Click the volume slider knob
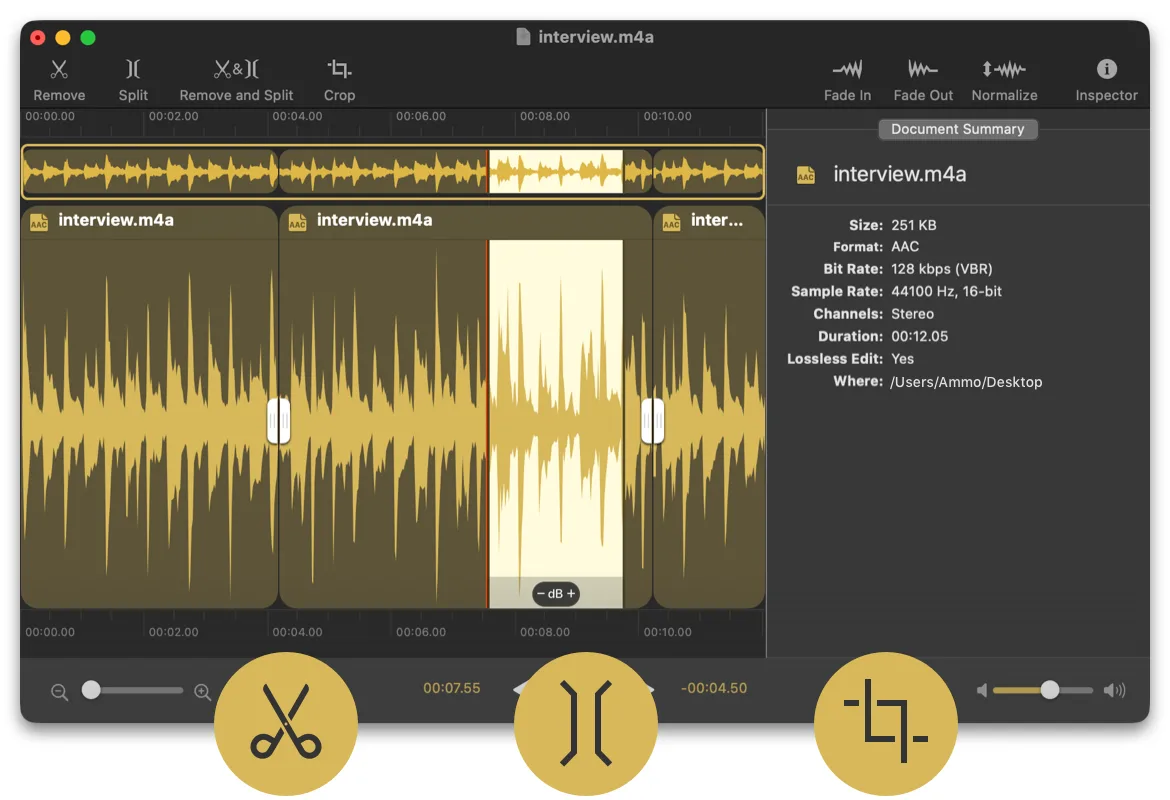The width and height of the screenshot is (1170, 800). [x=1049, y=690]
